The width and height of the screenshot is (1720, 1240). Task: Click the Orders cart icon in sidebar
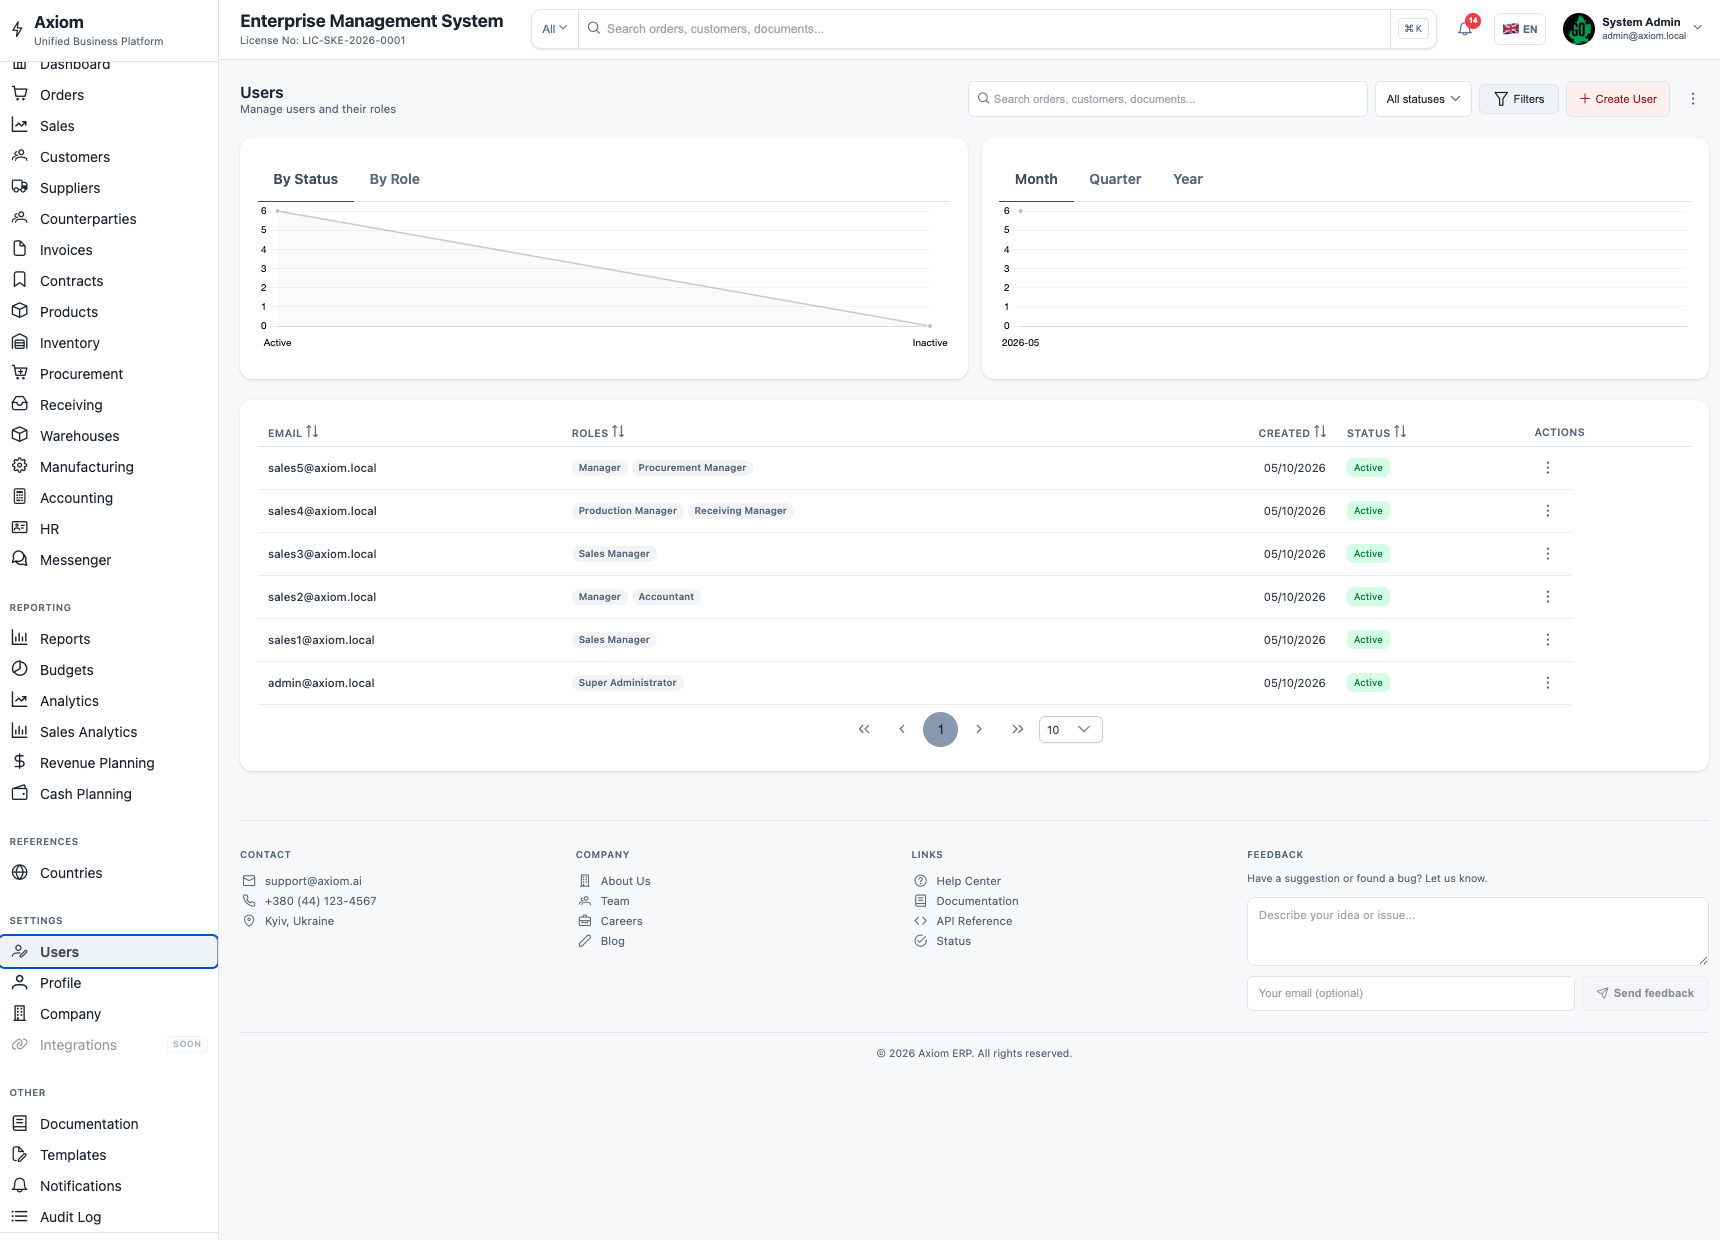19,94
